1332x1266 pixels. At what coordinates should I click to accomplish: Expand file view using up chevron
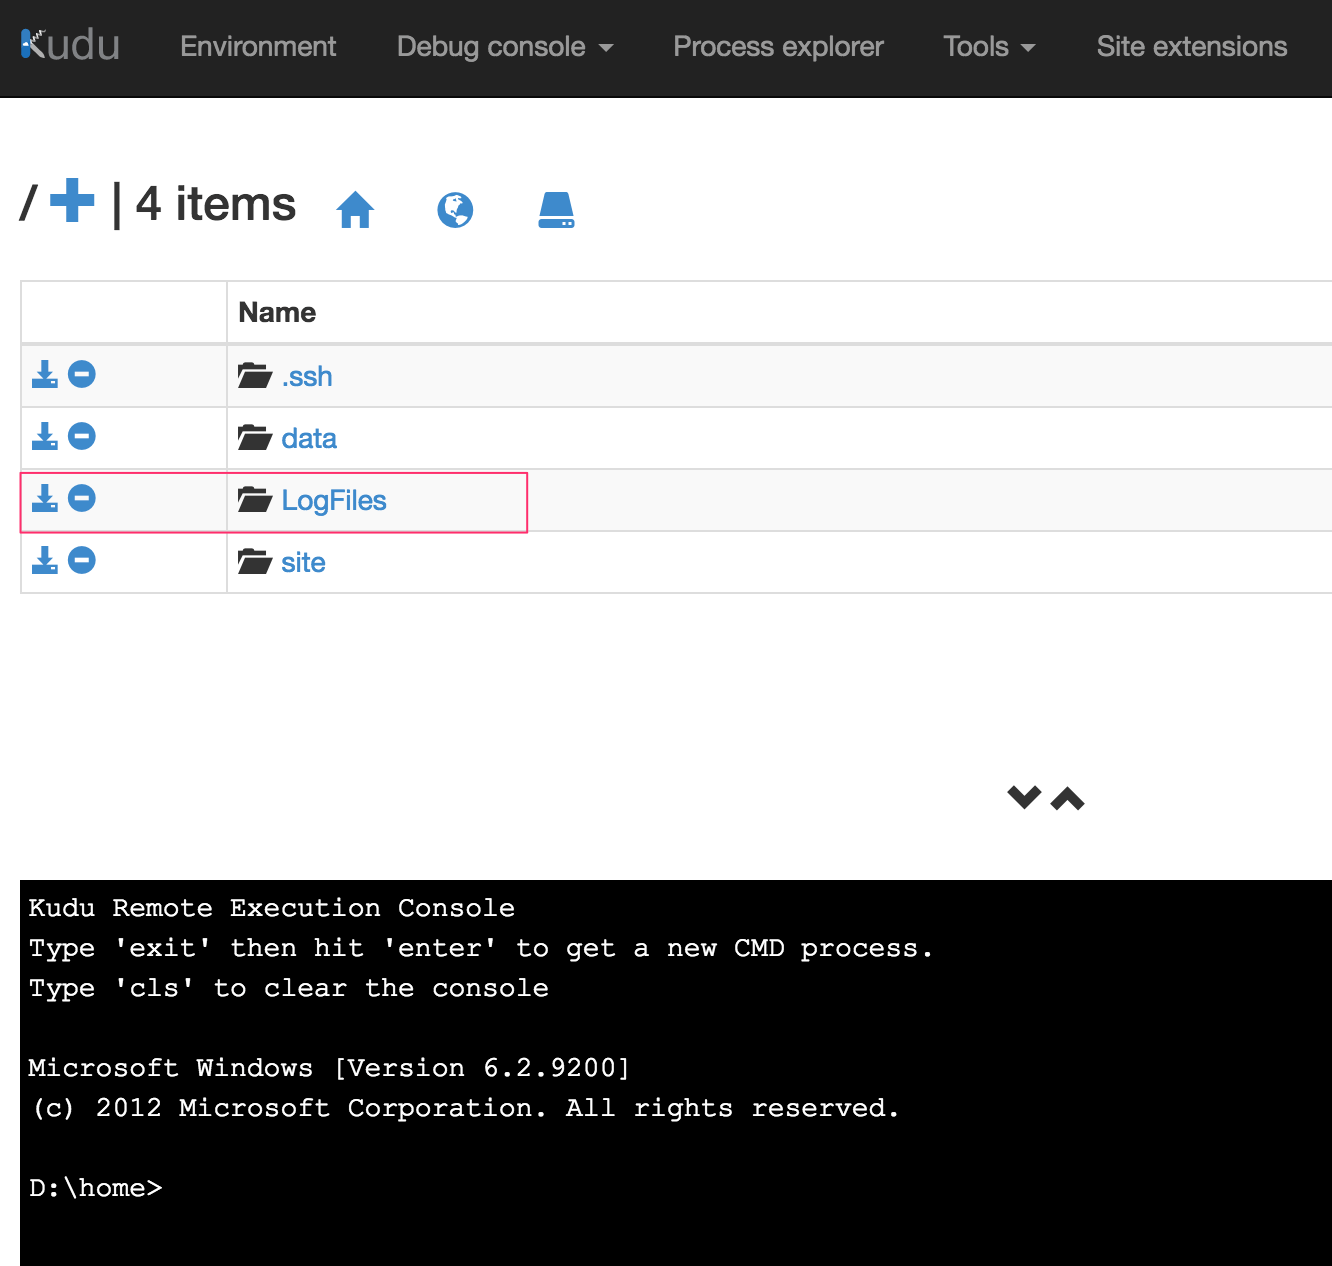[1068, 799]
